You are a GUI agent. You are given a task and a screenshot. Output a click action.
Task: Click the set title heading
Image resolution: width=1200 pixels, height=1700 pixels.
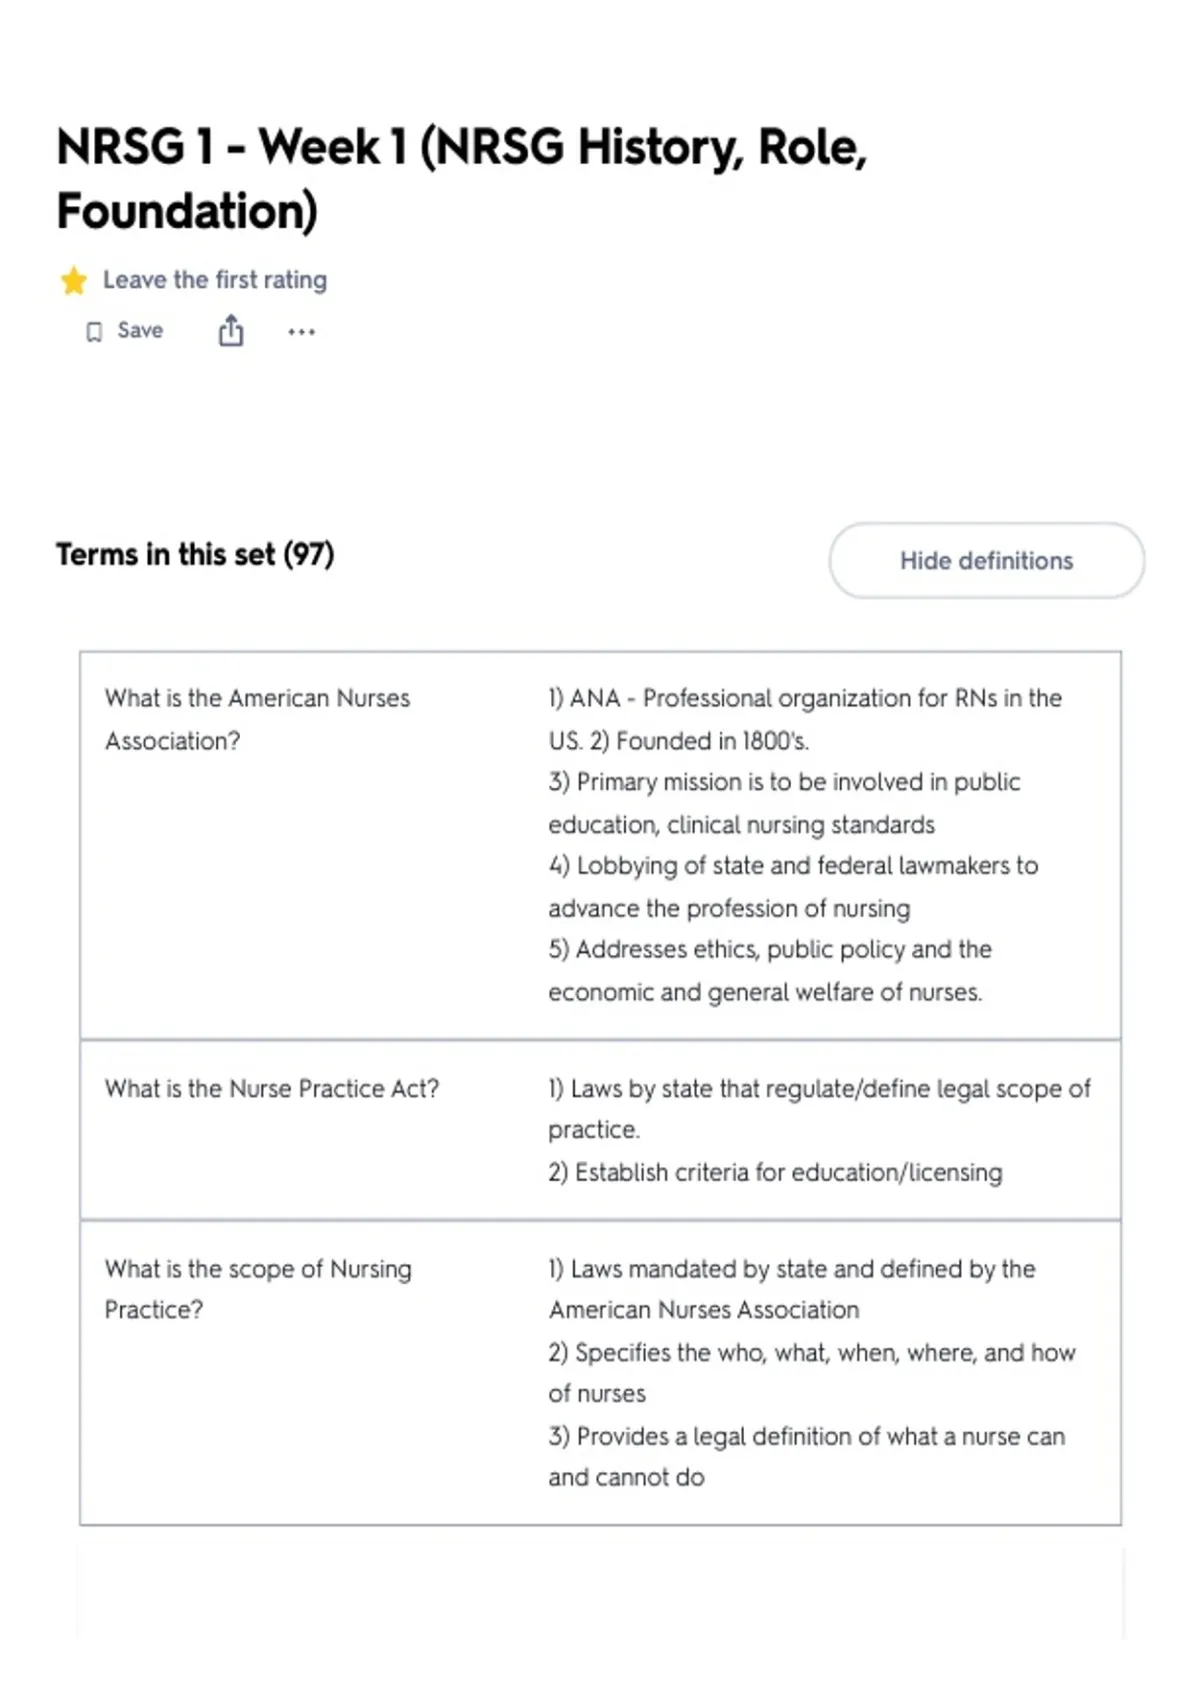coord(462,179)
